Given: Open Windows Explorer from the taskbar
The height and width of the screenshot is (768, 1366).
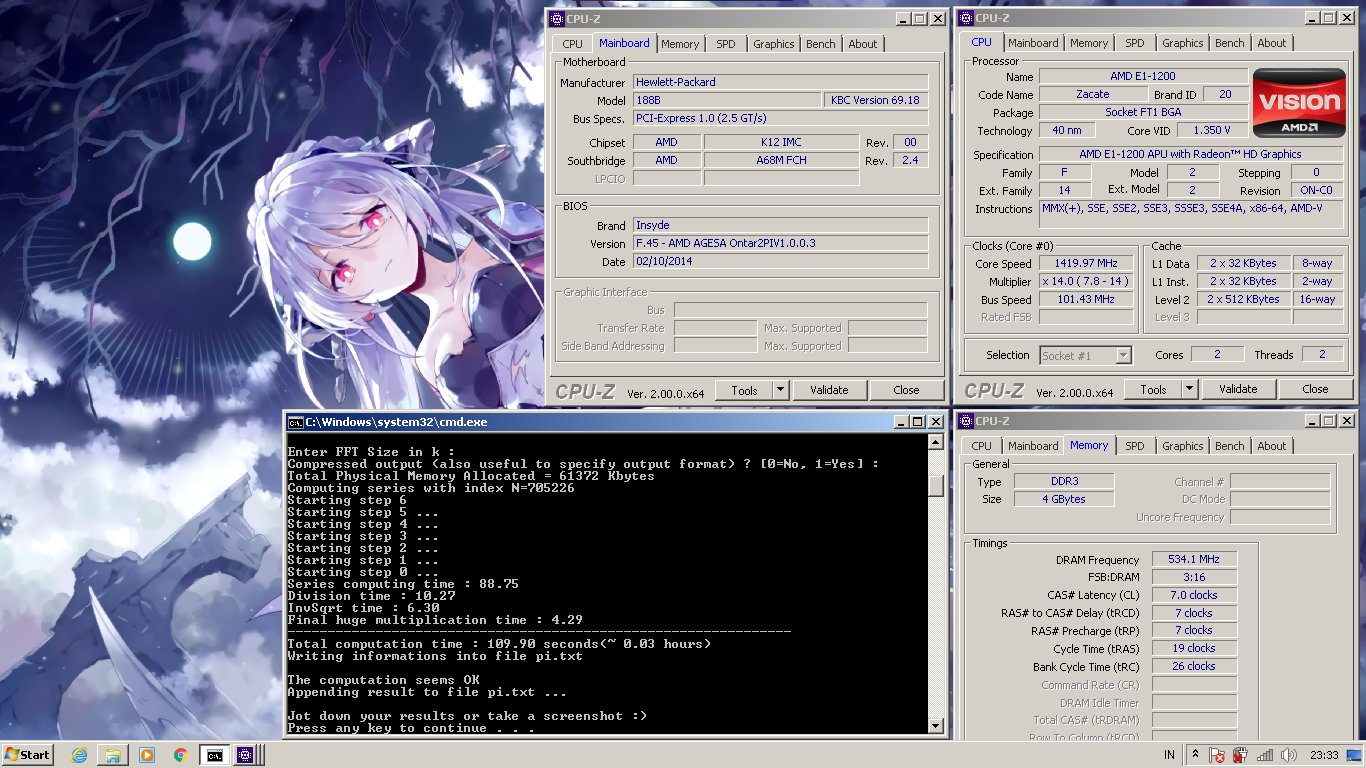Looking at the screenshot, I should tap(113, 755).
